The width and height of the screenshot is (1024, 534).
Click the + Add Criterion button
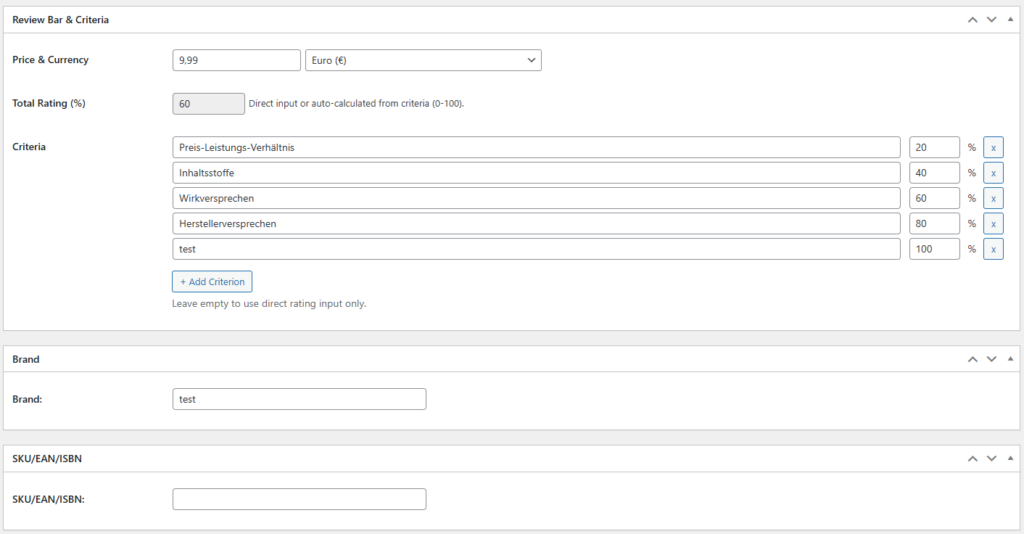point(212,282)
